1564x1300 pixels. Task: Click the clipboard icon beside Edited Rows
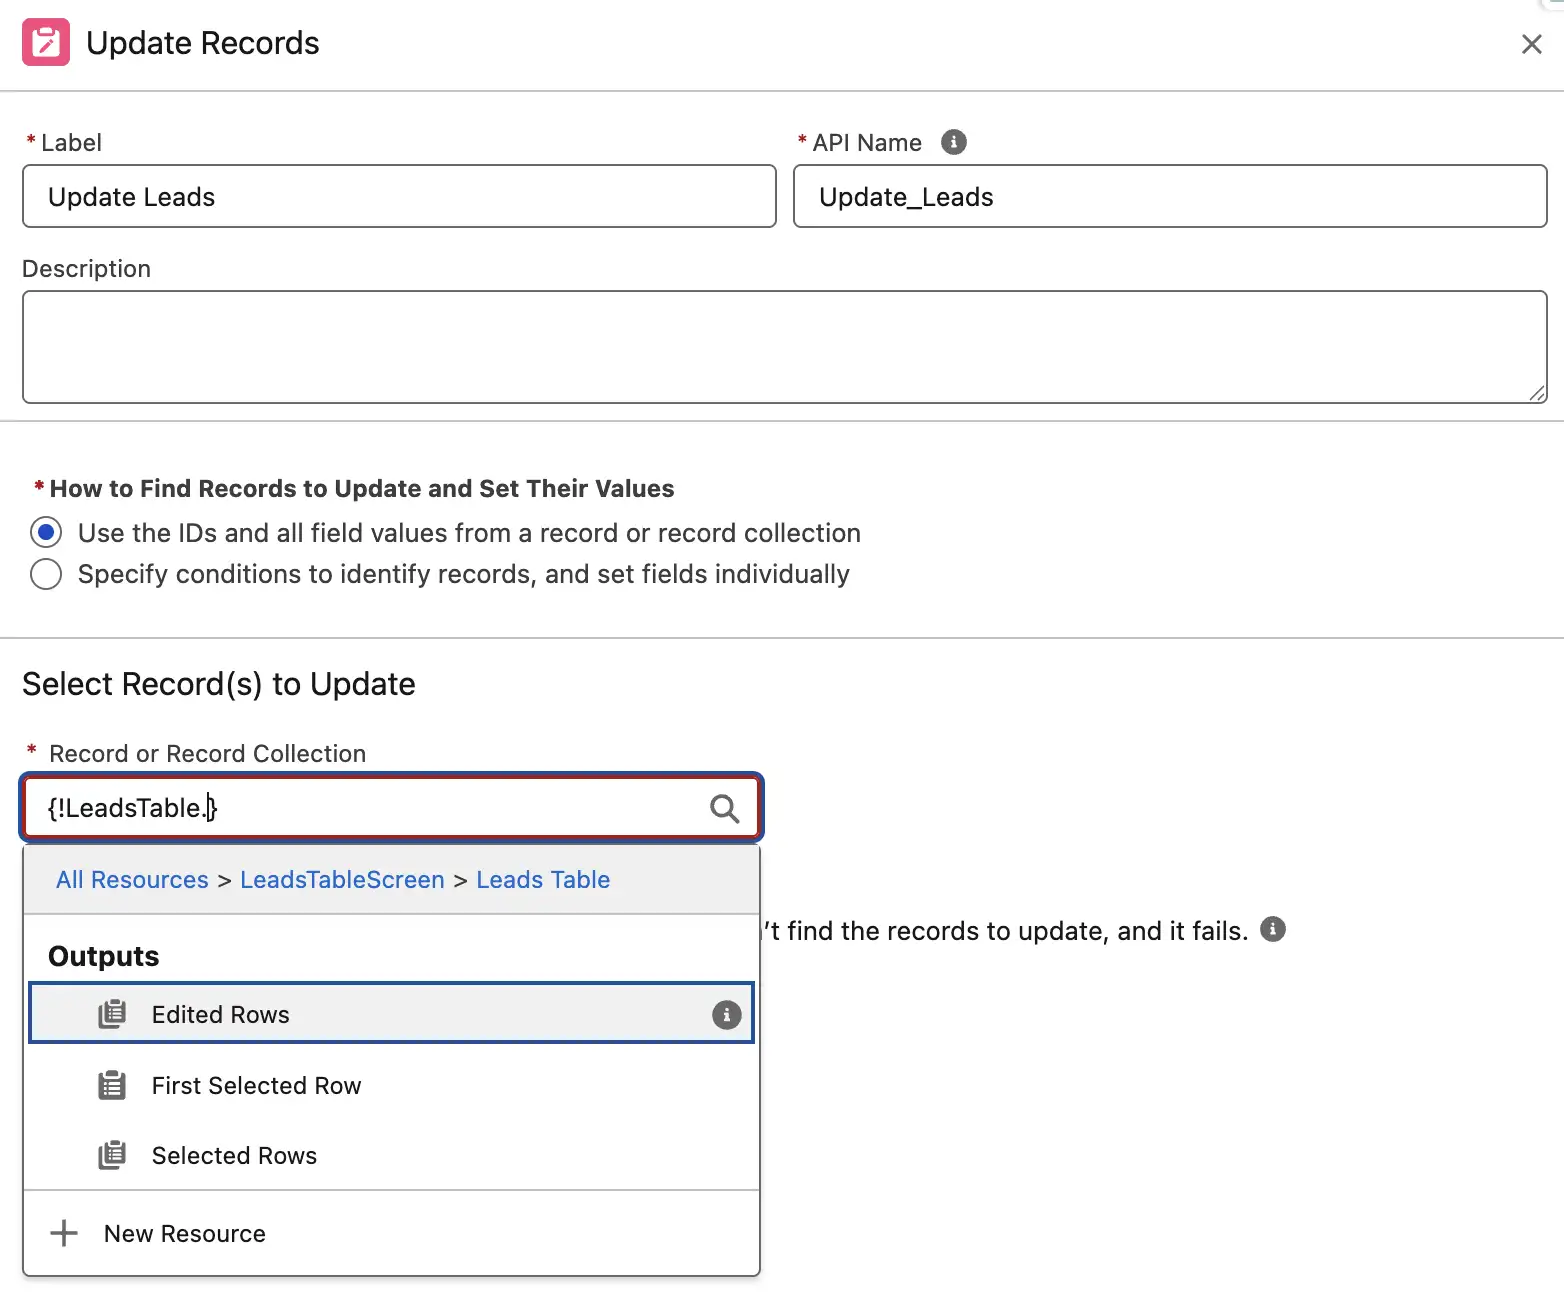click(x=112, y=1013)
